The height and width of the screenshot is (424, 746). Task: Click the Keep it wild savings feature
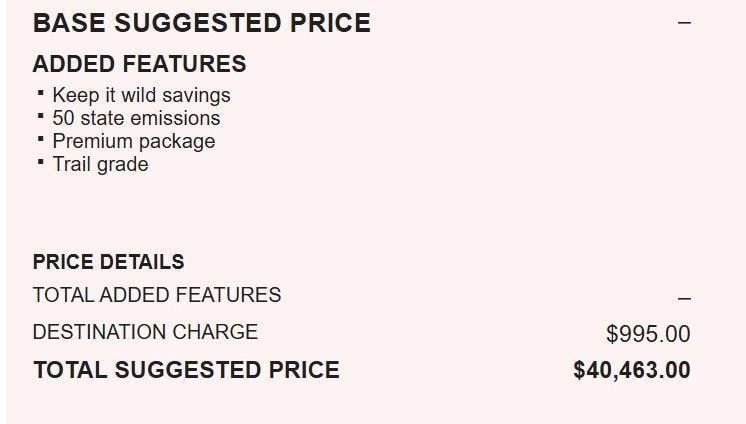point(141,96)
